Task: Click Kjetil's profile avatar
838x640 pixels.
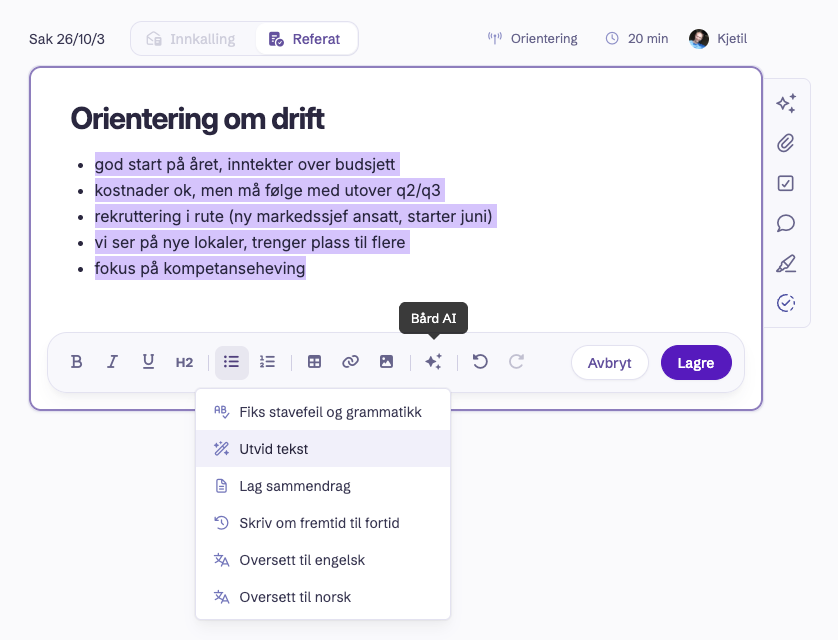Action: coord(699,38)
